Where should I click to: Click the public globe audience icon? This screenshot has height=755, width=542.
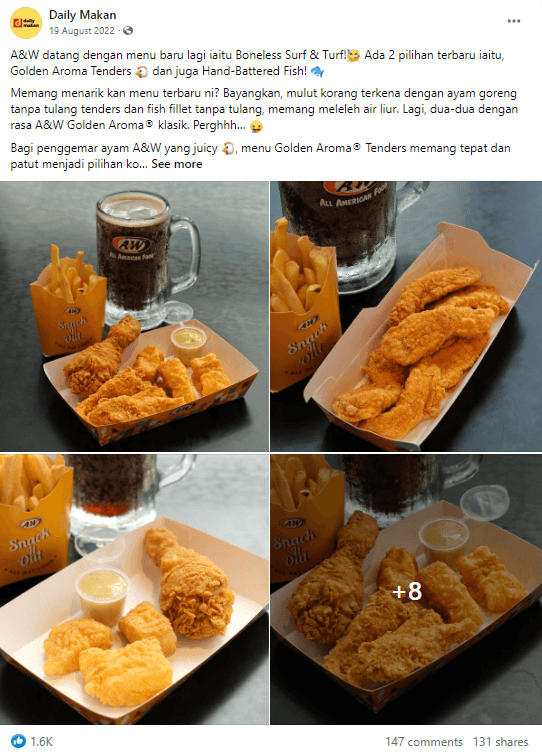pyautogui.click(x=128, y=31)
